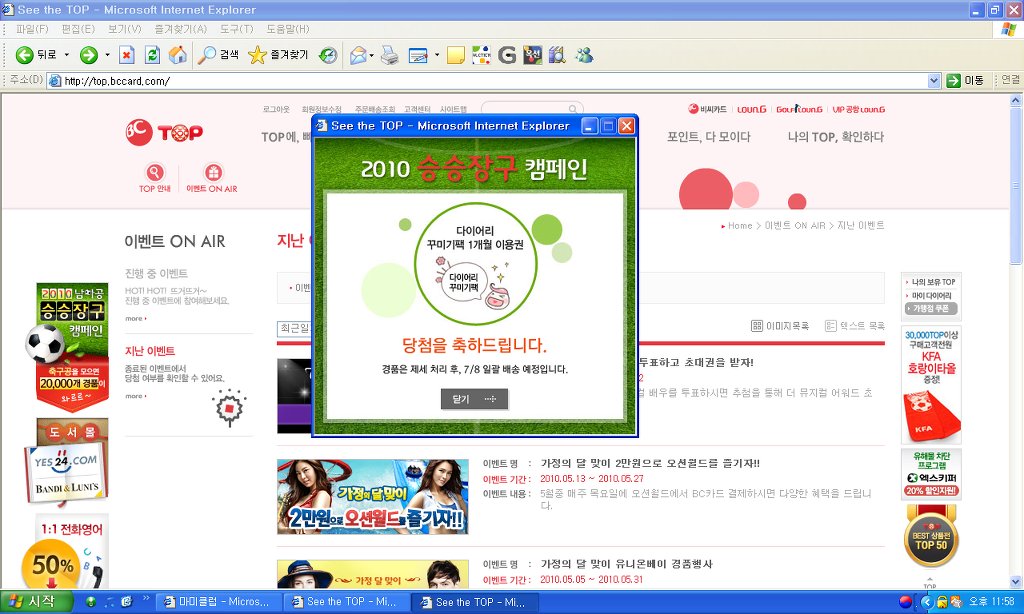Click the Forward arrow icon
Image resolution: width=1024 pixels, height=614 pixels.
tap(89, 55)
